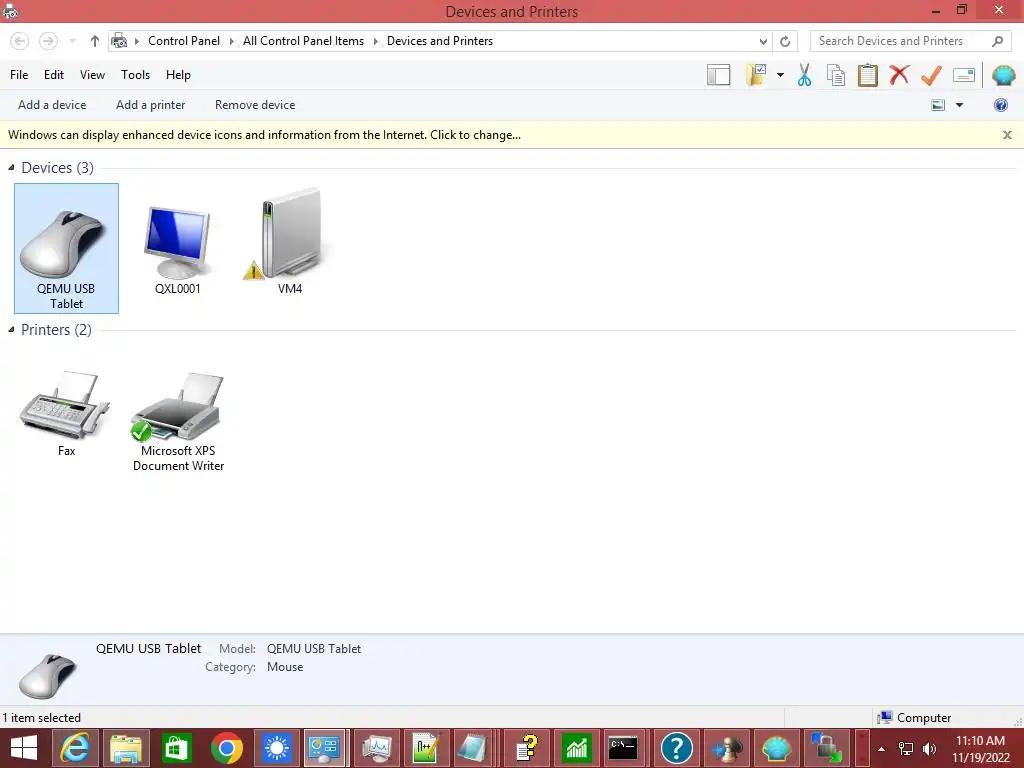Click the Computer status bar entry

click(914, 718)
